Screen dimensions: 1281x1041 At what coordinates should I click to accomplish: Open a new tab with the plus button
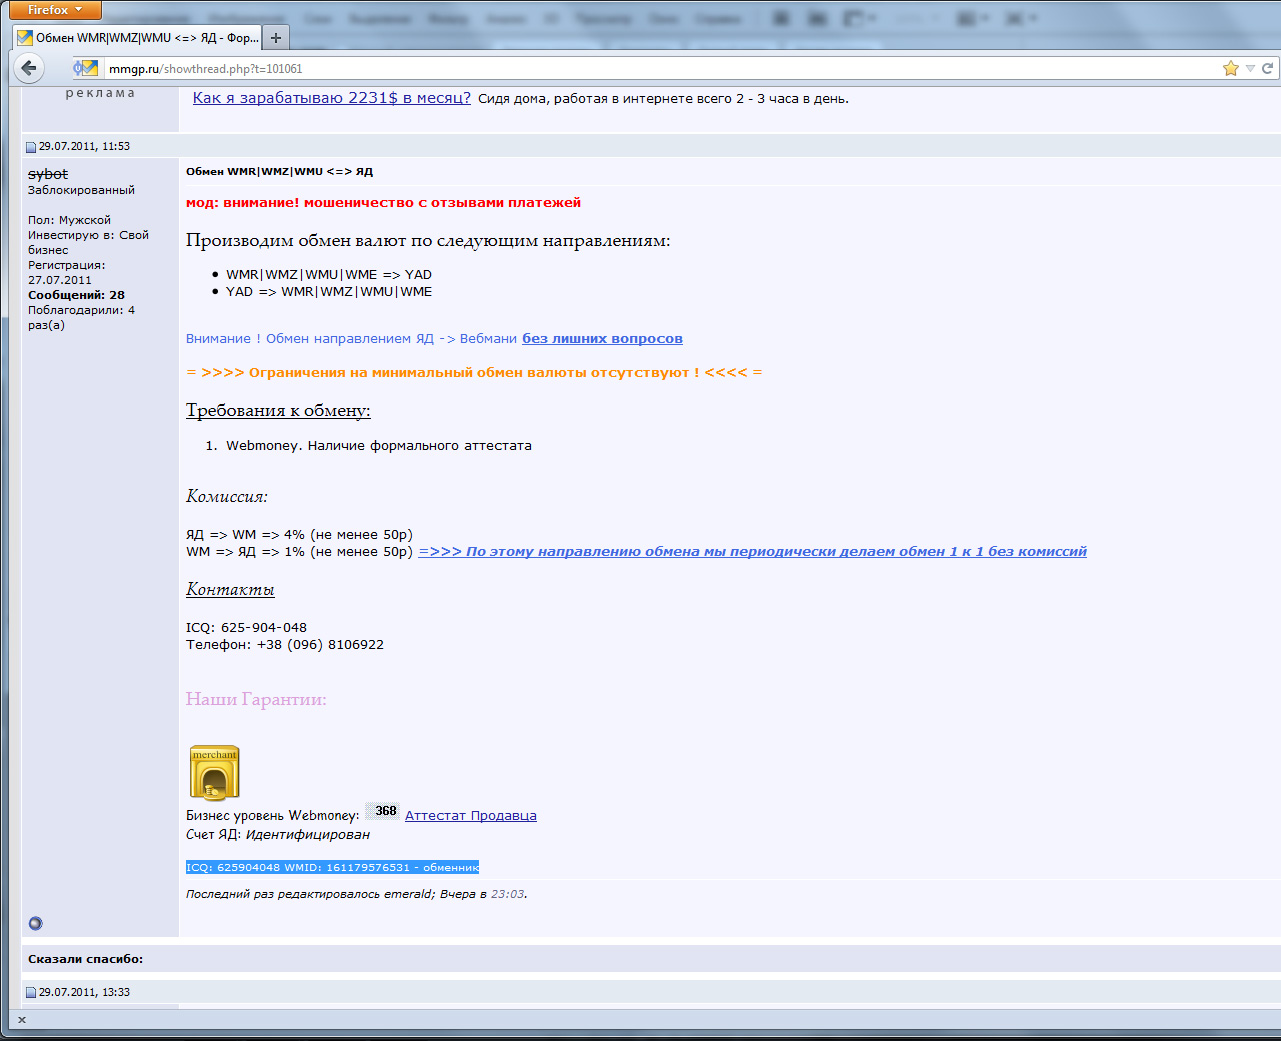276,38
